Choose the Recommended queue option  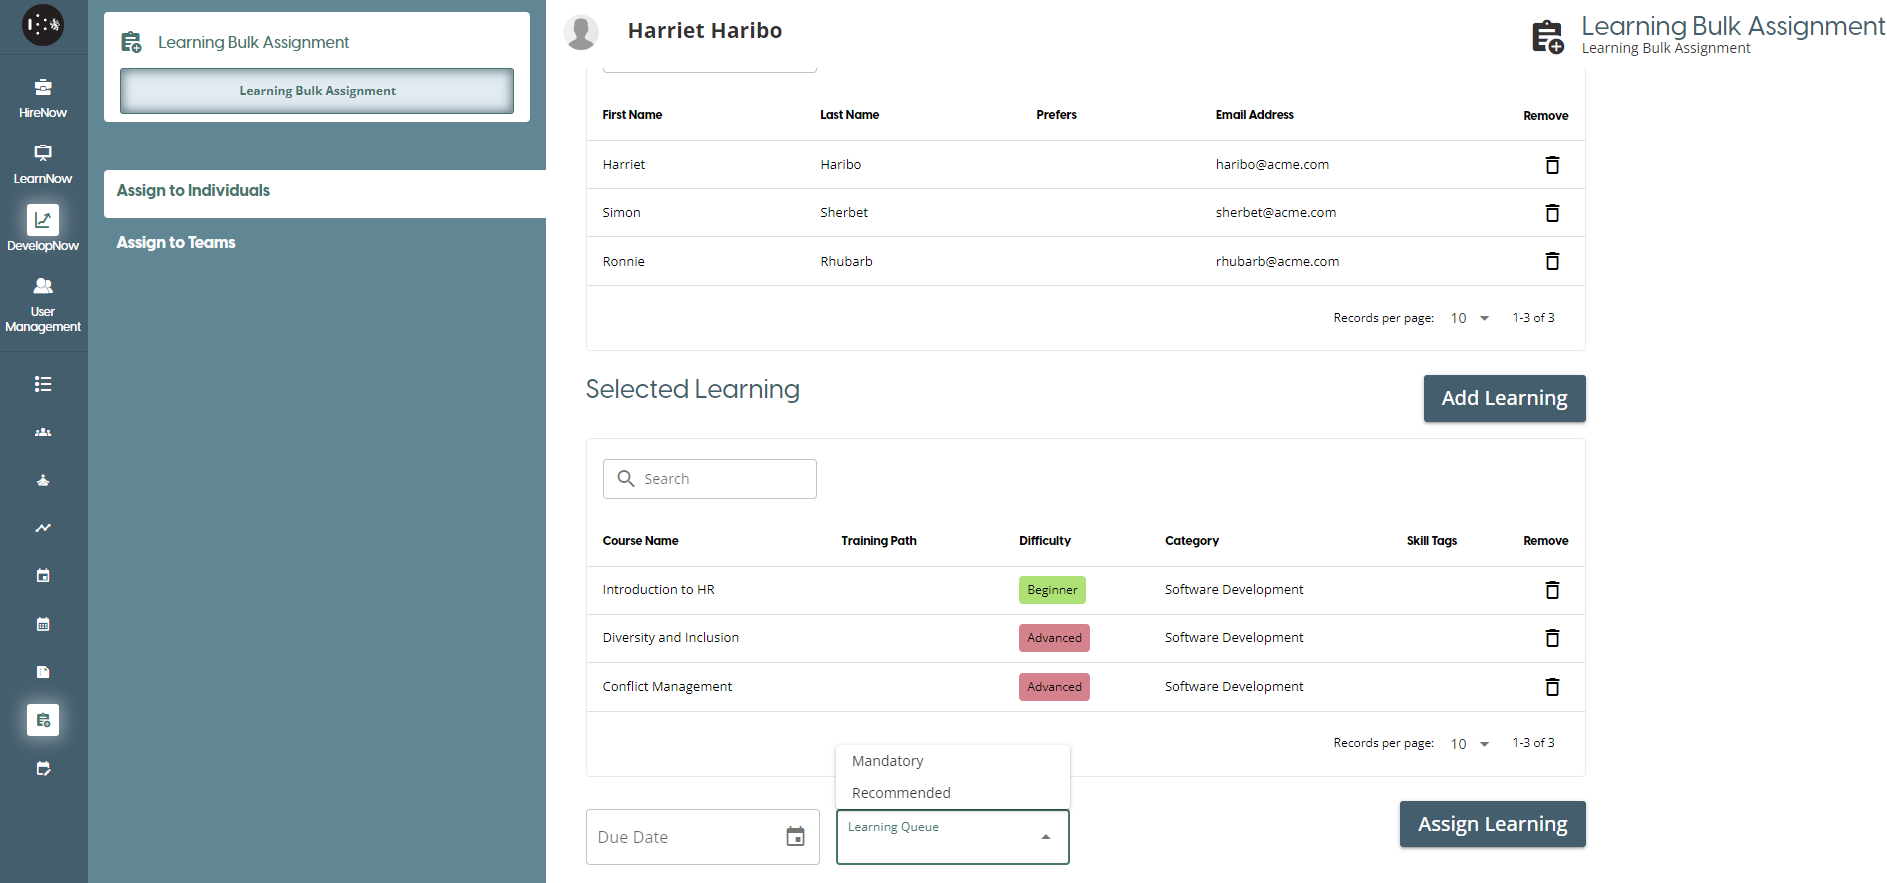coord(901,793)
